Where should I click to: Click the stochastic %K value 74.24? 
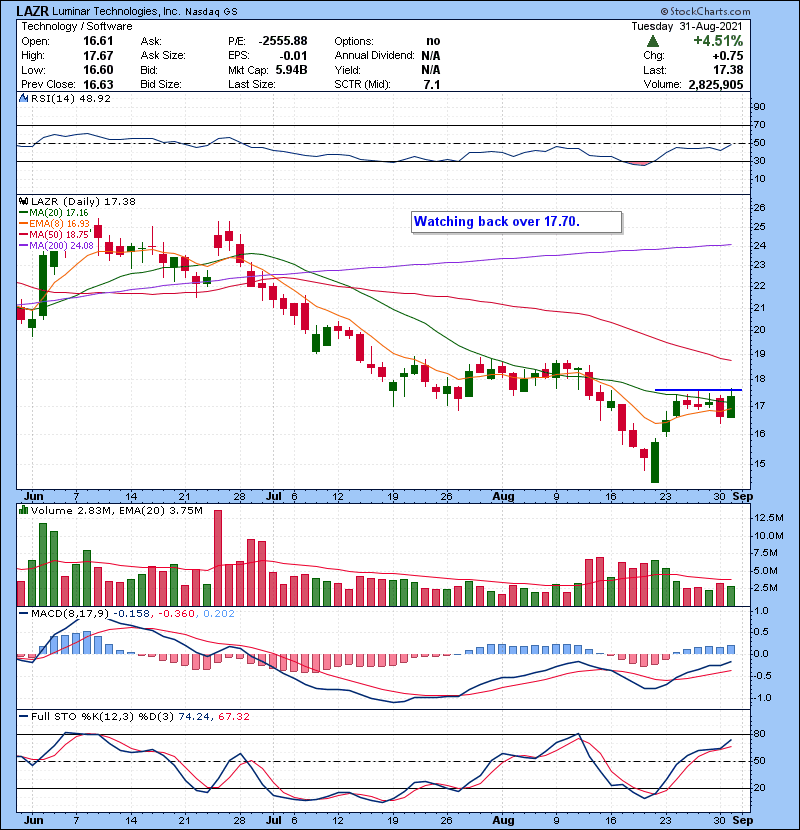point(194,716)
